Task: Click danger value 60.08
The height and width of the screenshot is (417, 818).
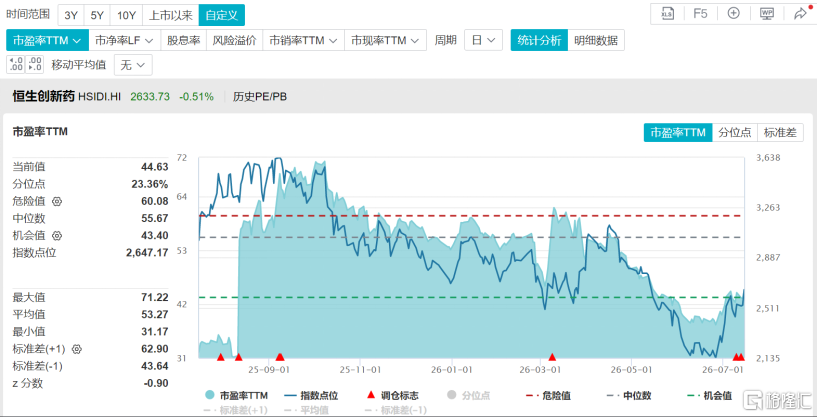Action: (154, 201)
